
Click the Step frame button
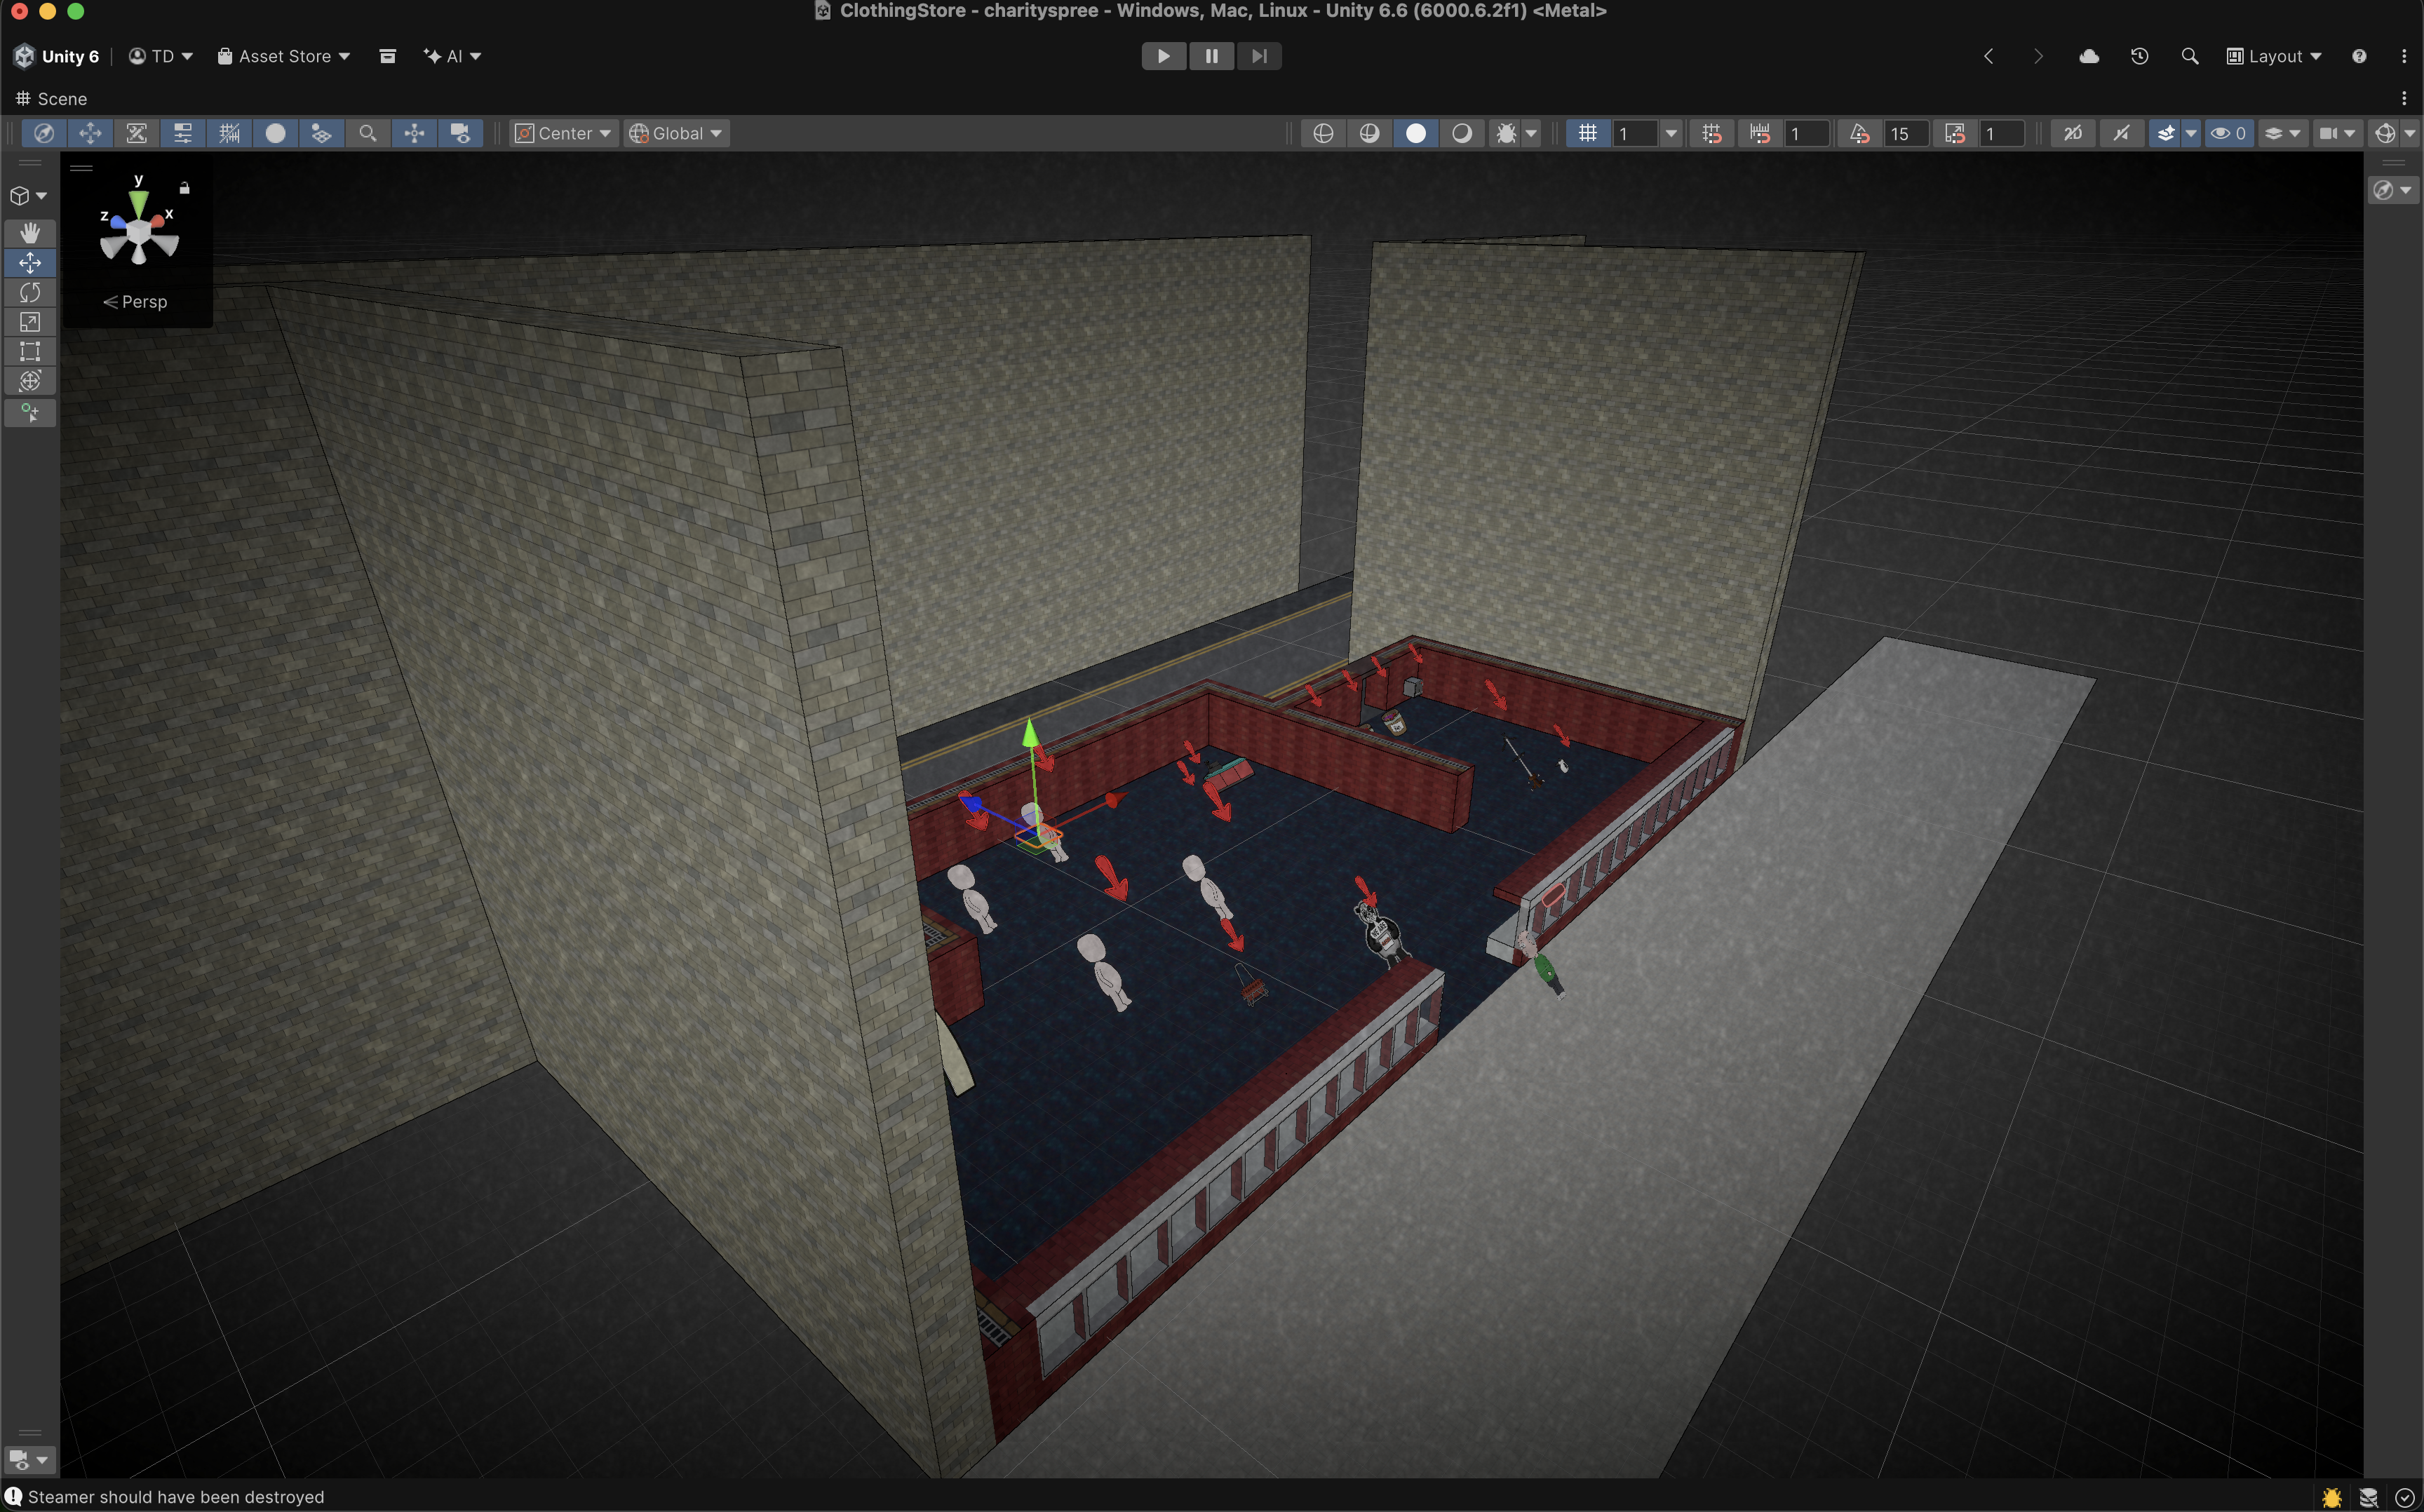[1259, 56]
